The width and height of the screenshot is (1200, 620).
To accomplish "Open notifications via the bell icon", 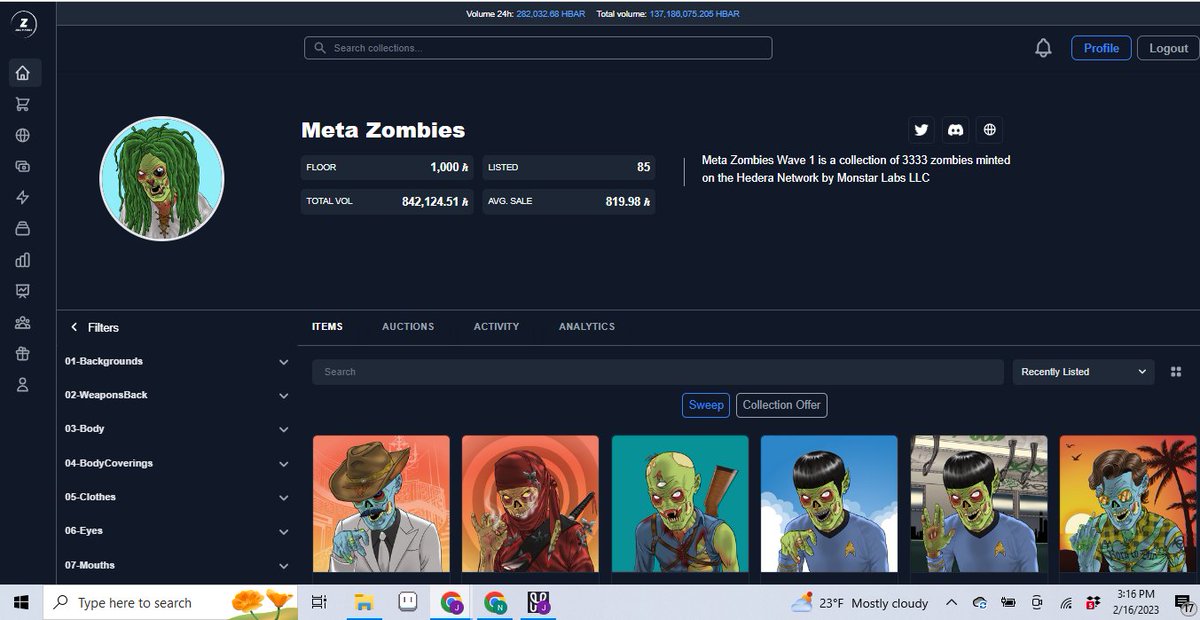I will click(1042, 47).
